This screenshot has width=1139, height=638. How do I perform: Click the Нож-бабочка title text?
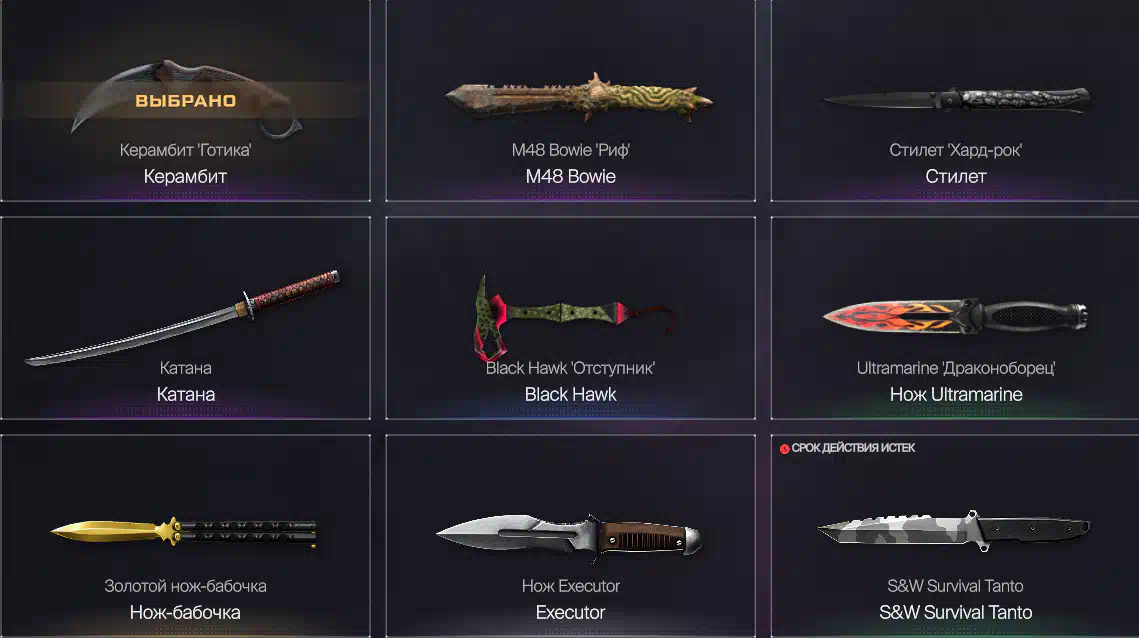(x=185, y=613)
